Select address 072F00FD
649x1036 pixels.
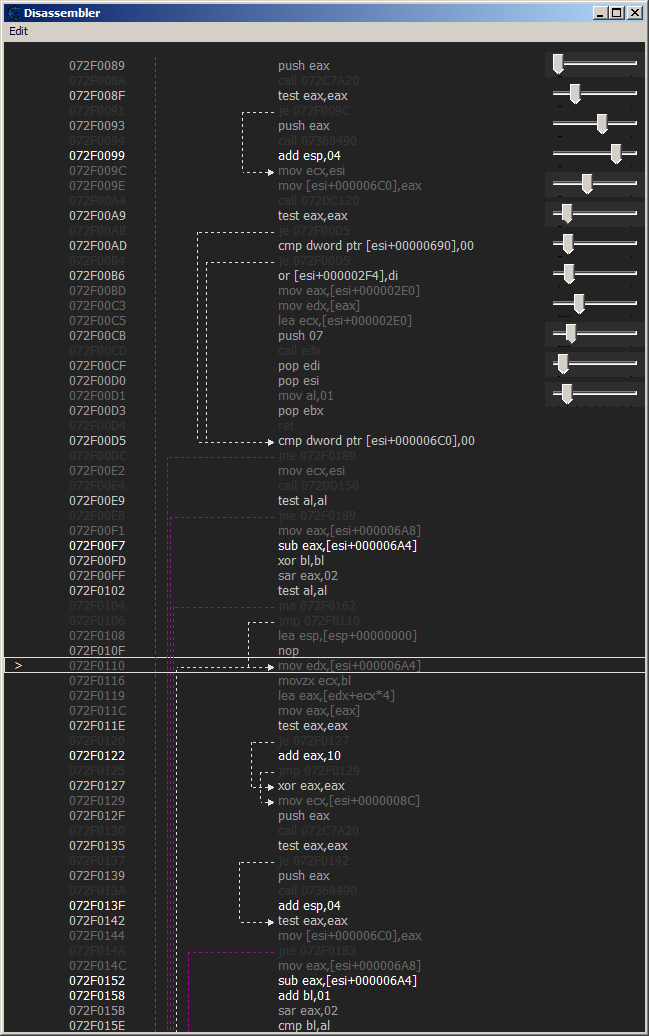(x=97, y=561)
